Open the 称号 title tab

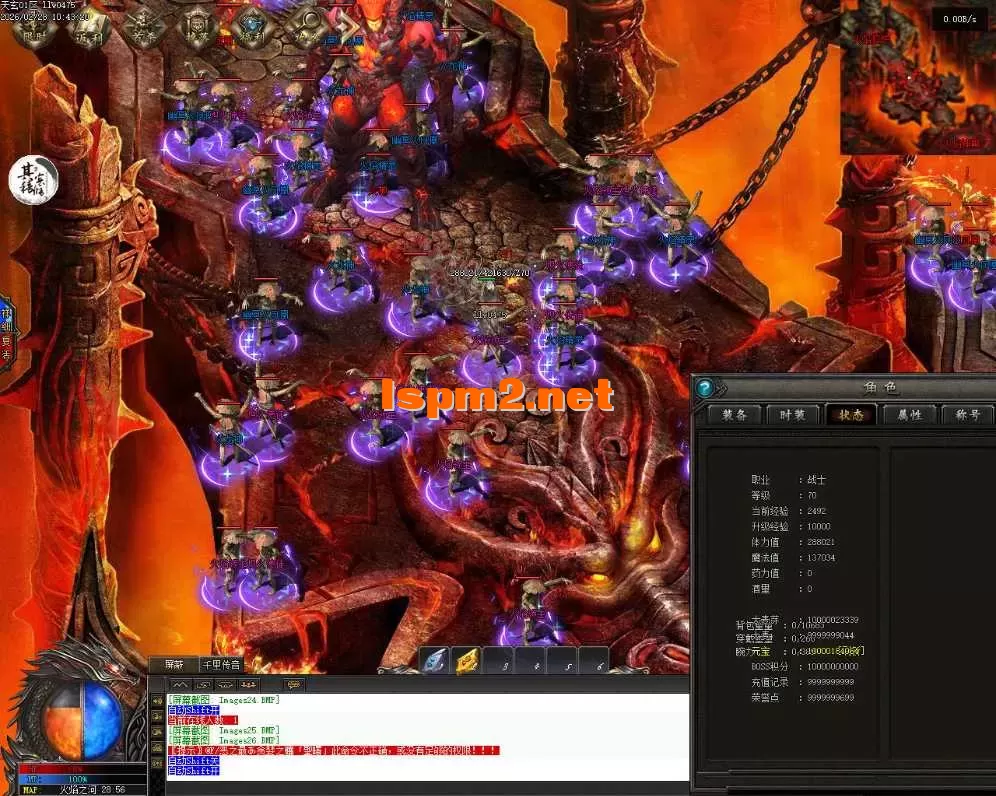(967, 415)
